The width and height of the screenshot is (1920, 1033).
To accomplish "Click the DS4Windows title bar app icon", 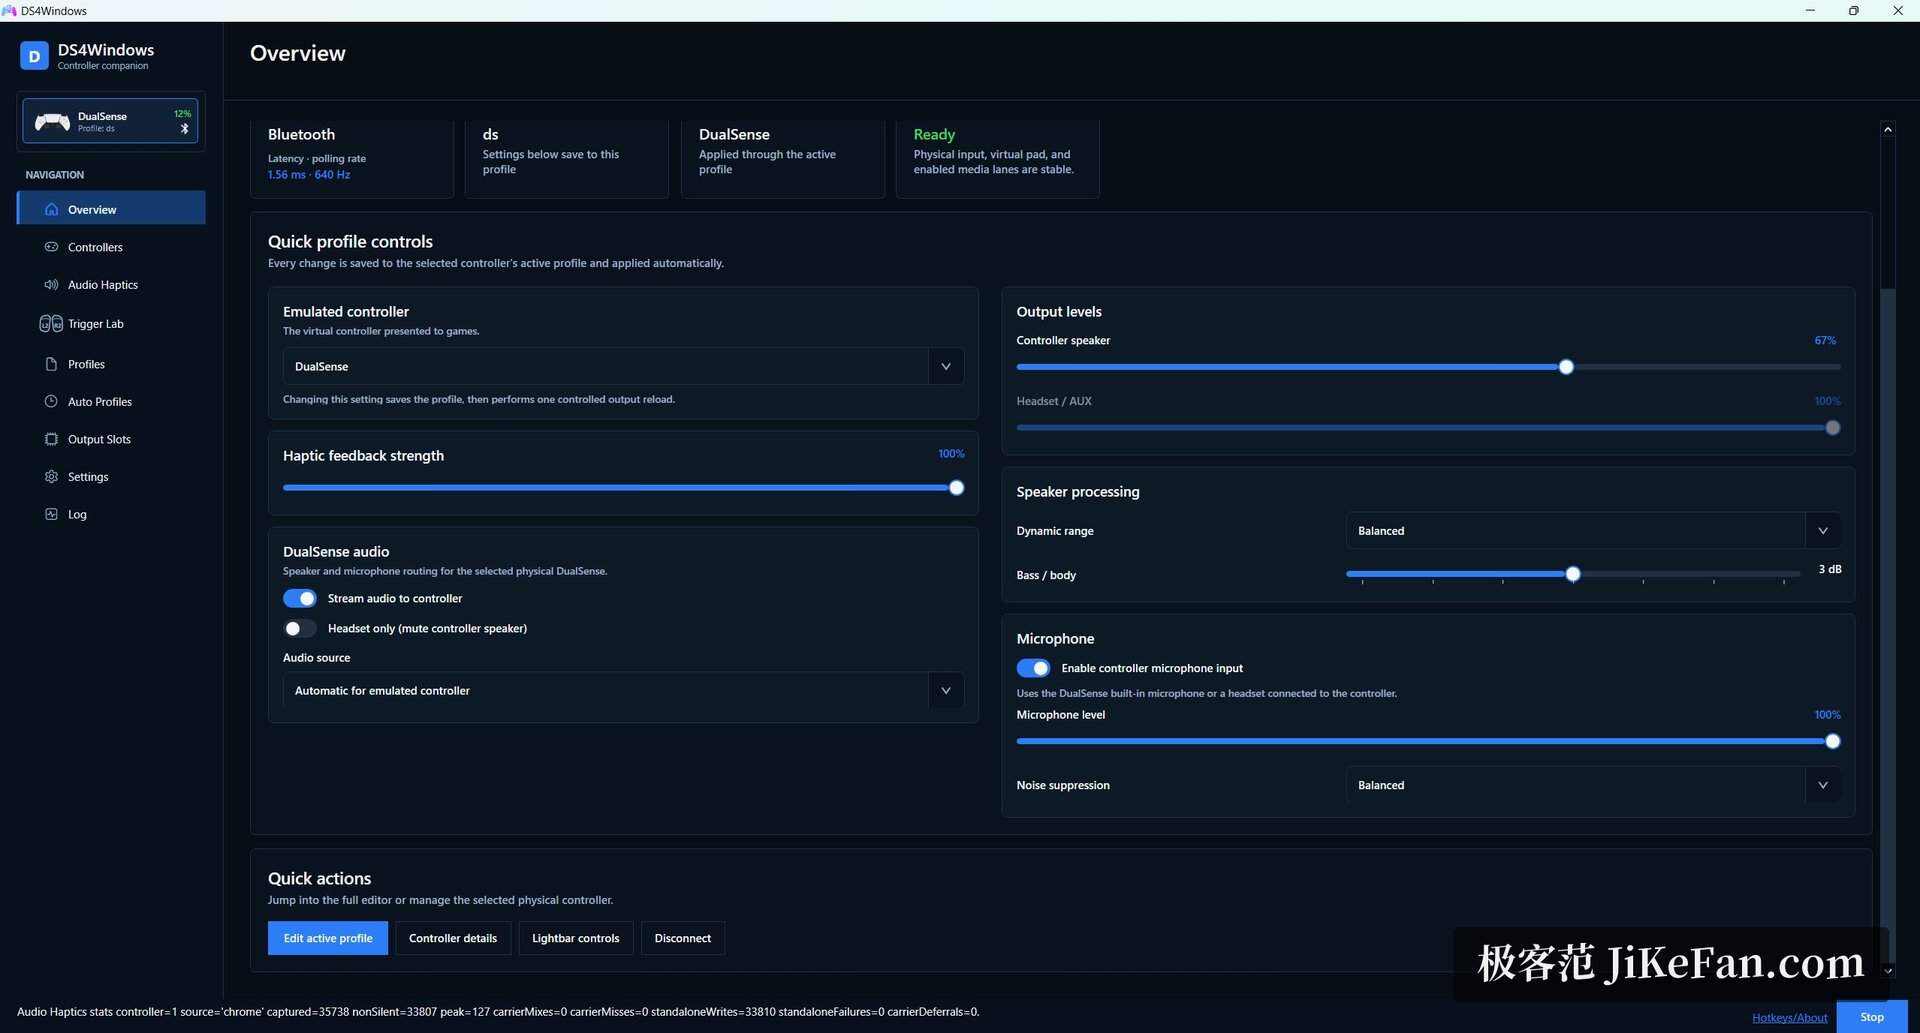I will click(9, 11).
